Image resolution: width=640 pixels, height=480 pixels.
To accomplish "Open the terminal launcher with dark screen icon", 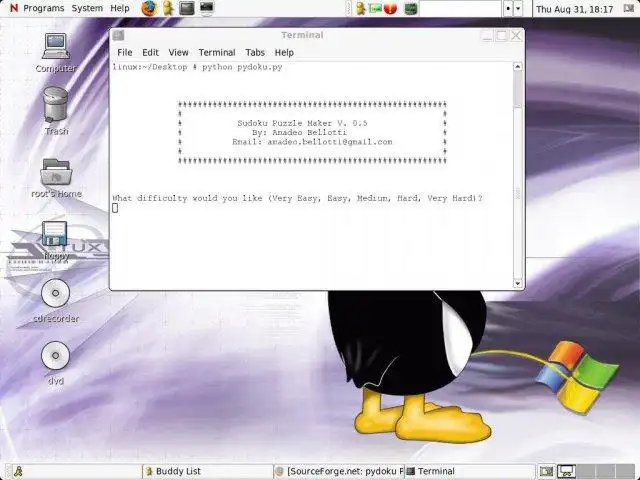I will coord(187,8).
